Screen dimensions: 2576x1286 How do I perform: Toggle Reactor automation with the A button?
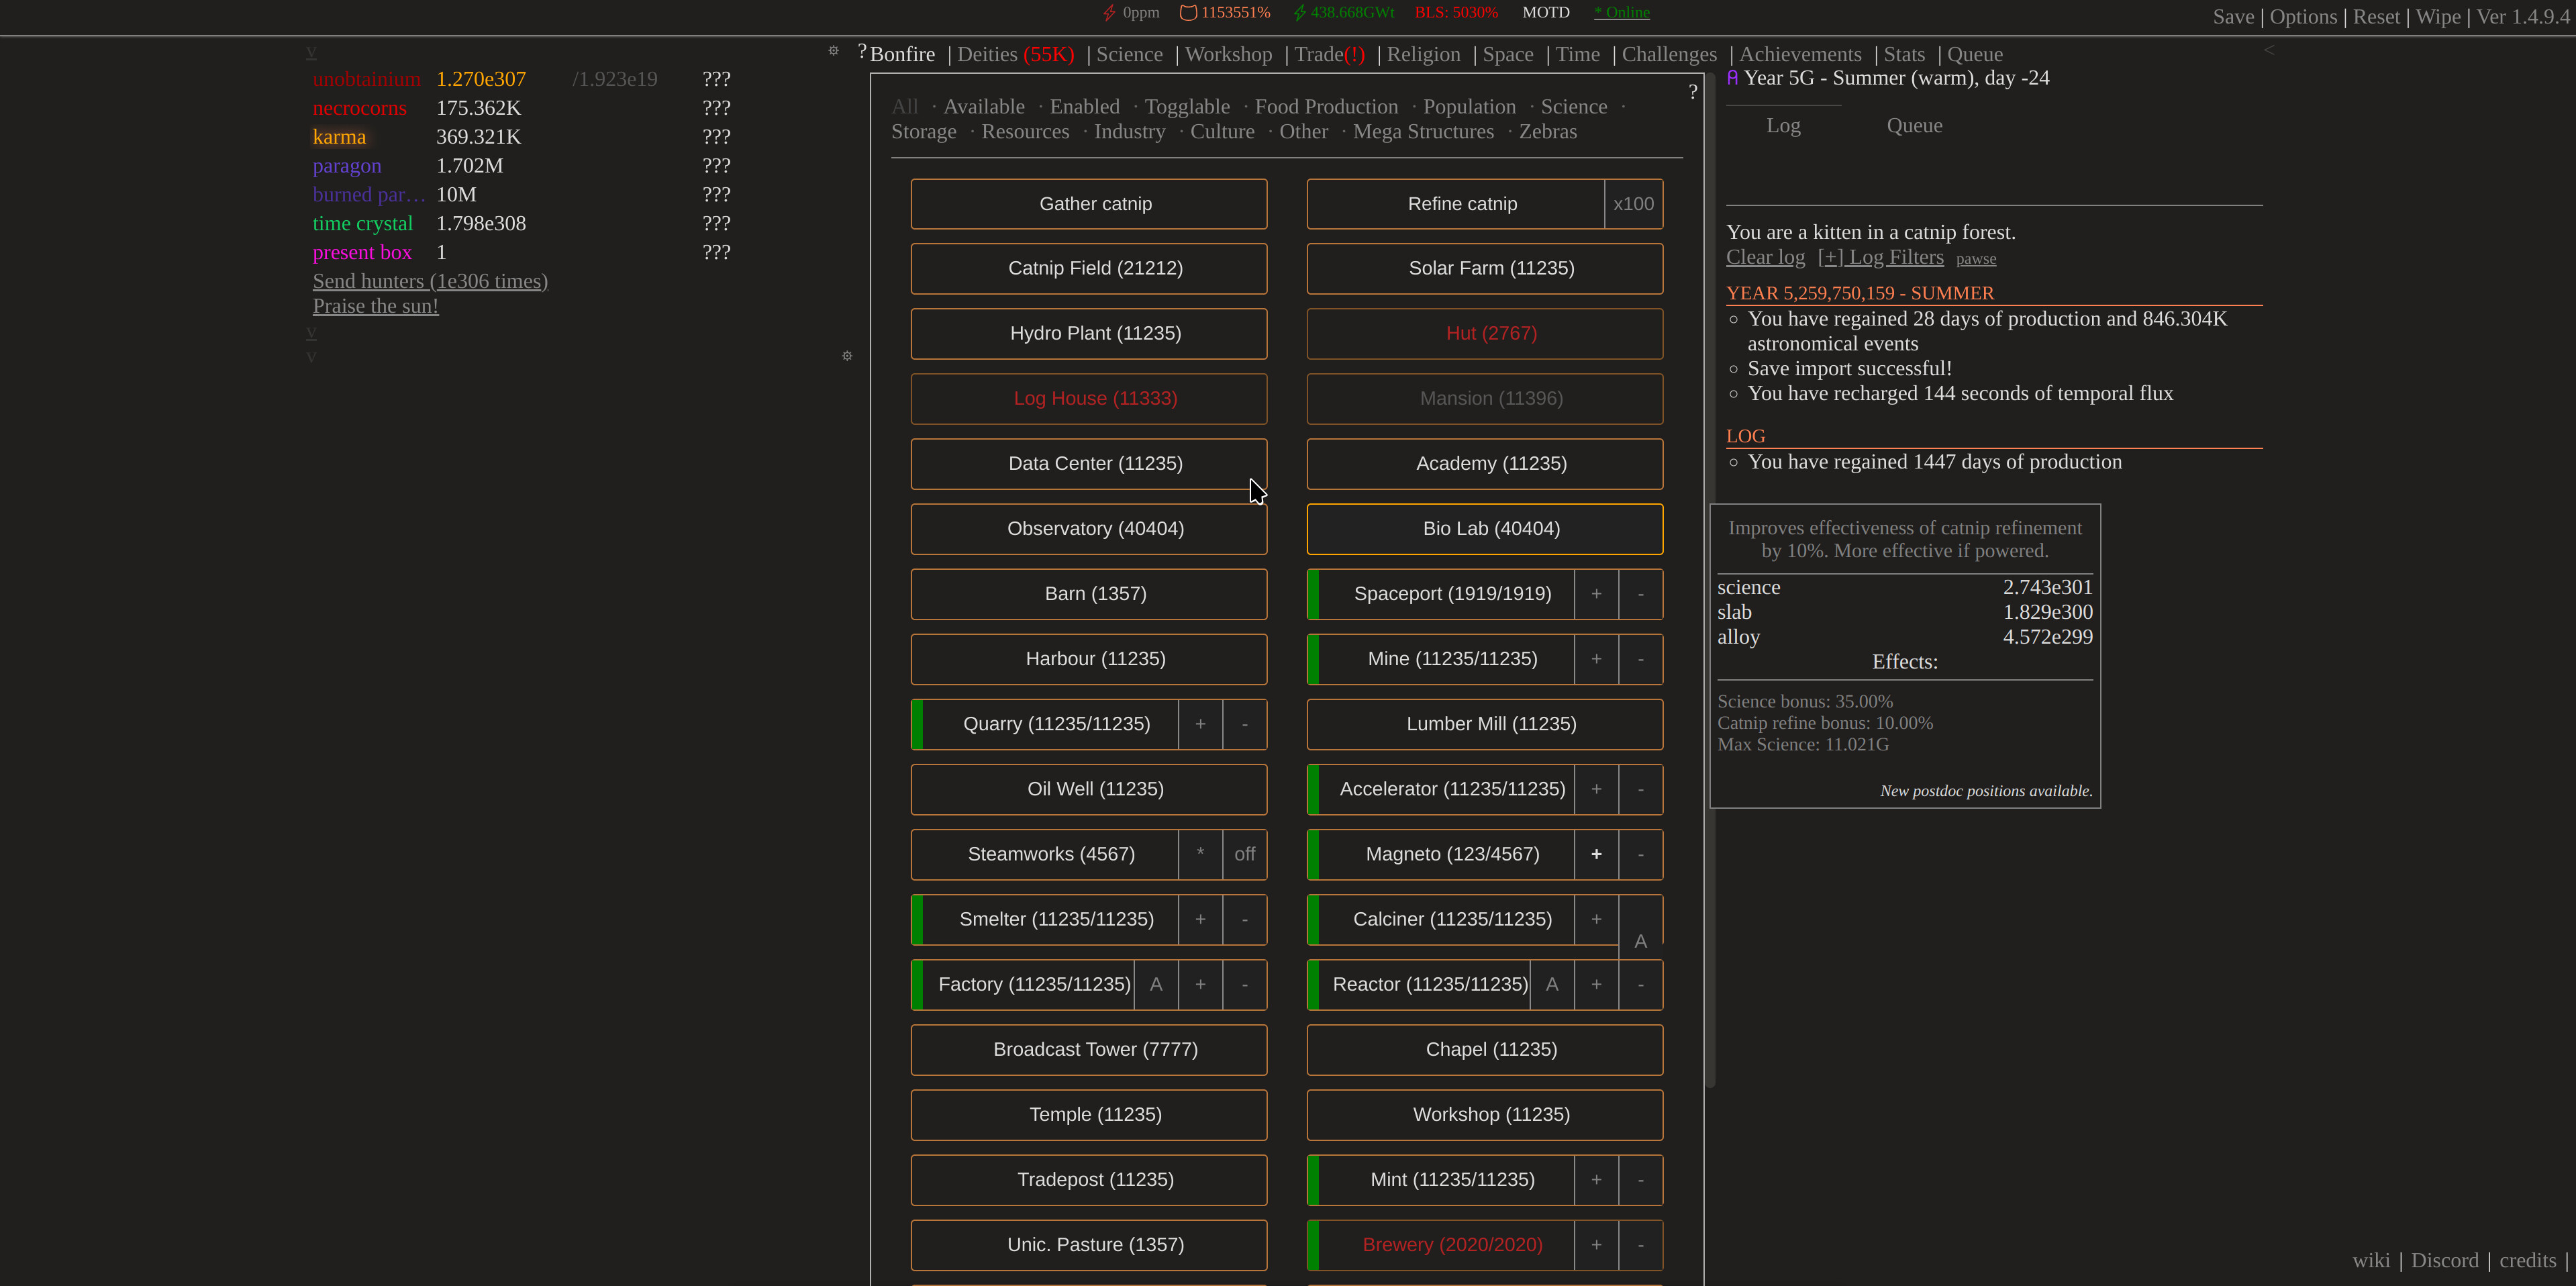[x=1552, y=985]
